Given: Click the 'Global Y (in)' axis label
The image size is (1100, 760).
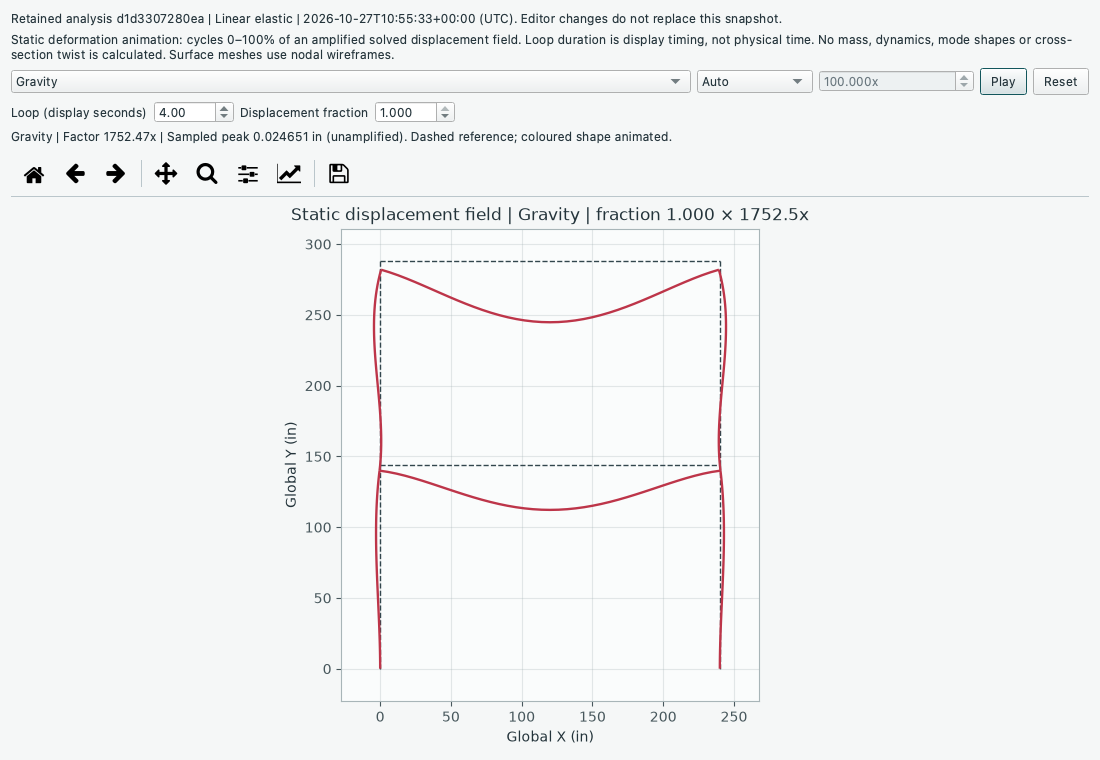Looking at the screenshot, I should [x=290, y=465].
